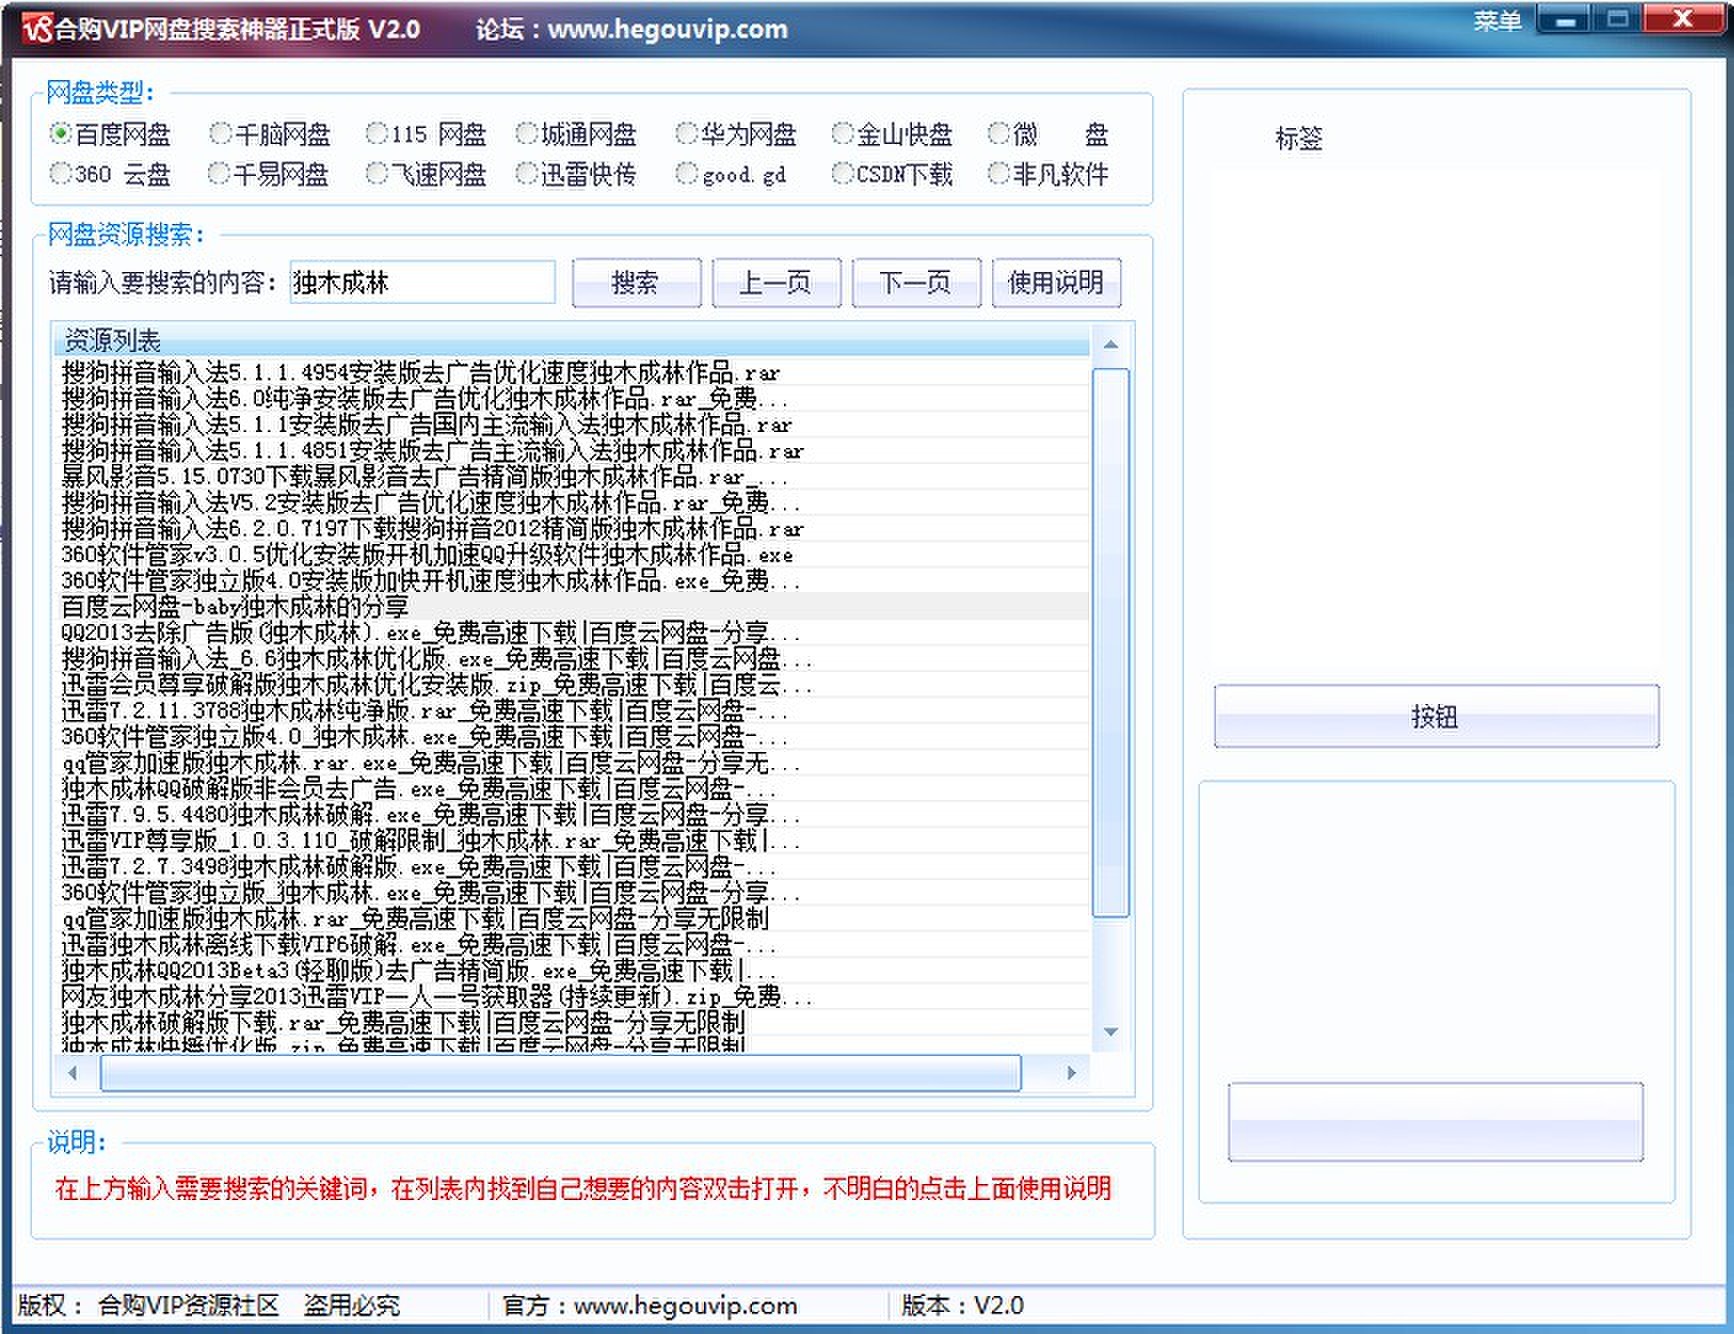Open 使用说明 instructions

tap(1056, 282)
